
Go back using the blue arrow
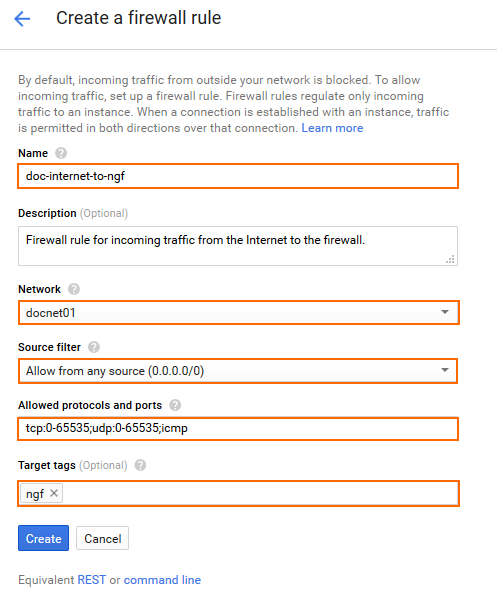pyautogui.click(x=22, y=19)
